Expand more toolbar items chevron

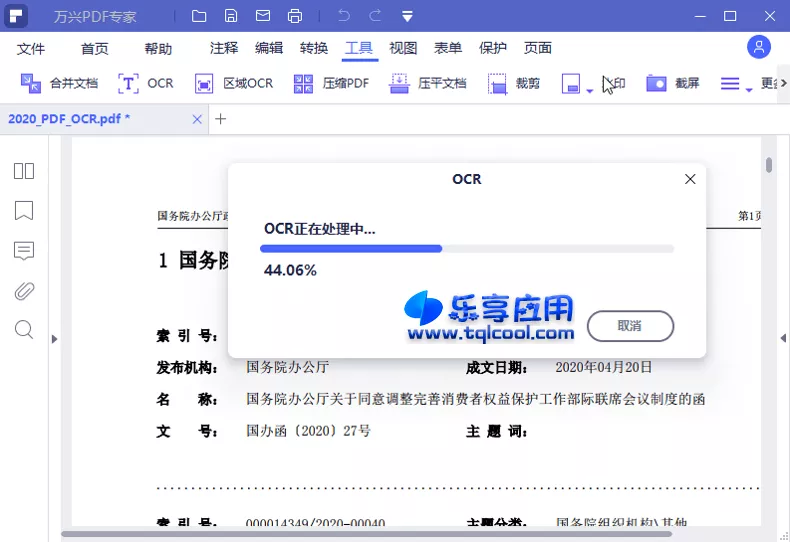(x=783, y=83)
